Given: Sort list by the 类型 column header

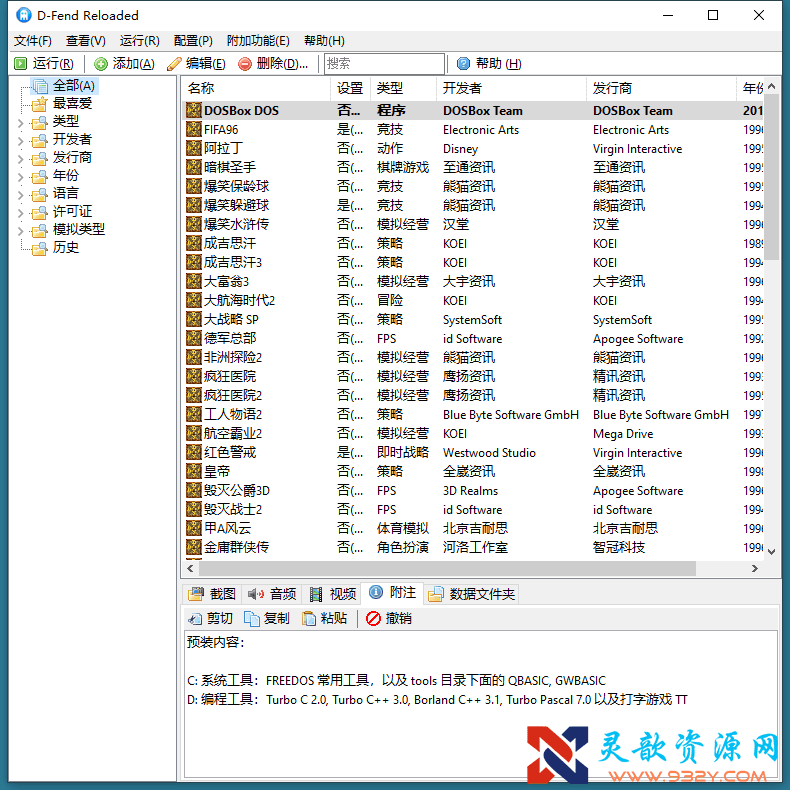Looking at the screenshot, I should click(403, 88).
